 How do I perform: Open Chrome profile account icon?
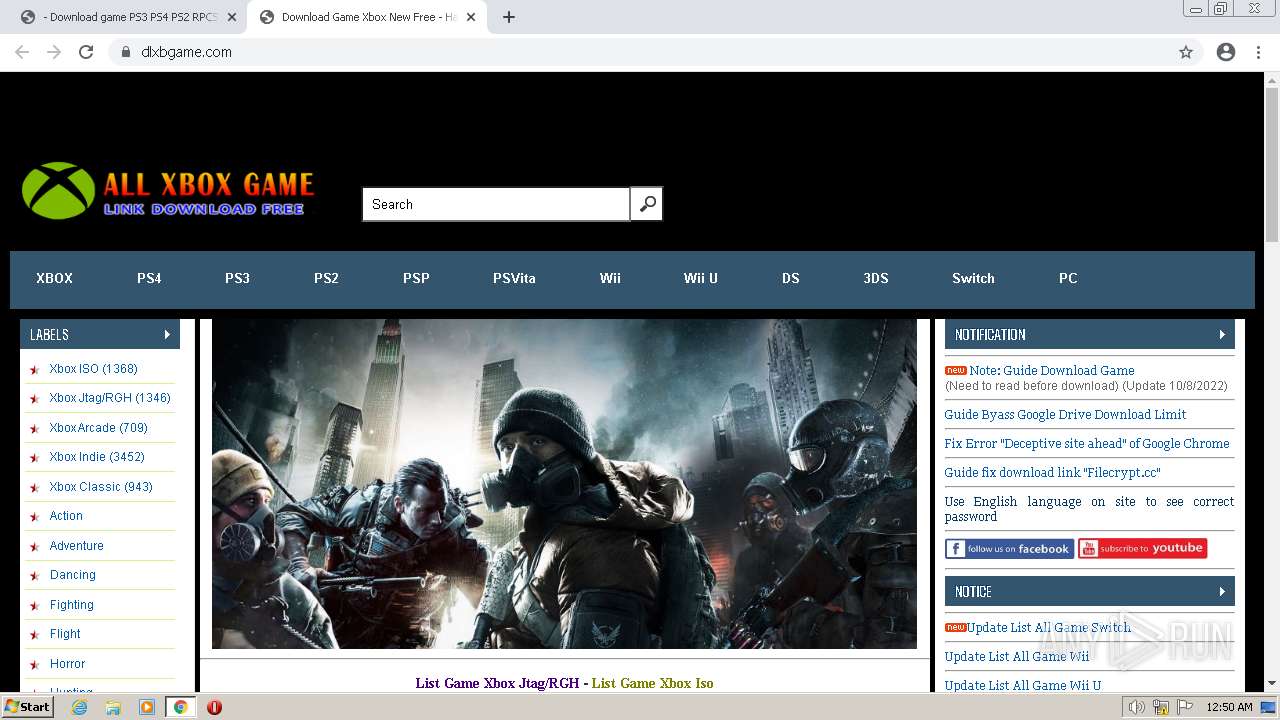tap(1226, 52)
